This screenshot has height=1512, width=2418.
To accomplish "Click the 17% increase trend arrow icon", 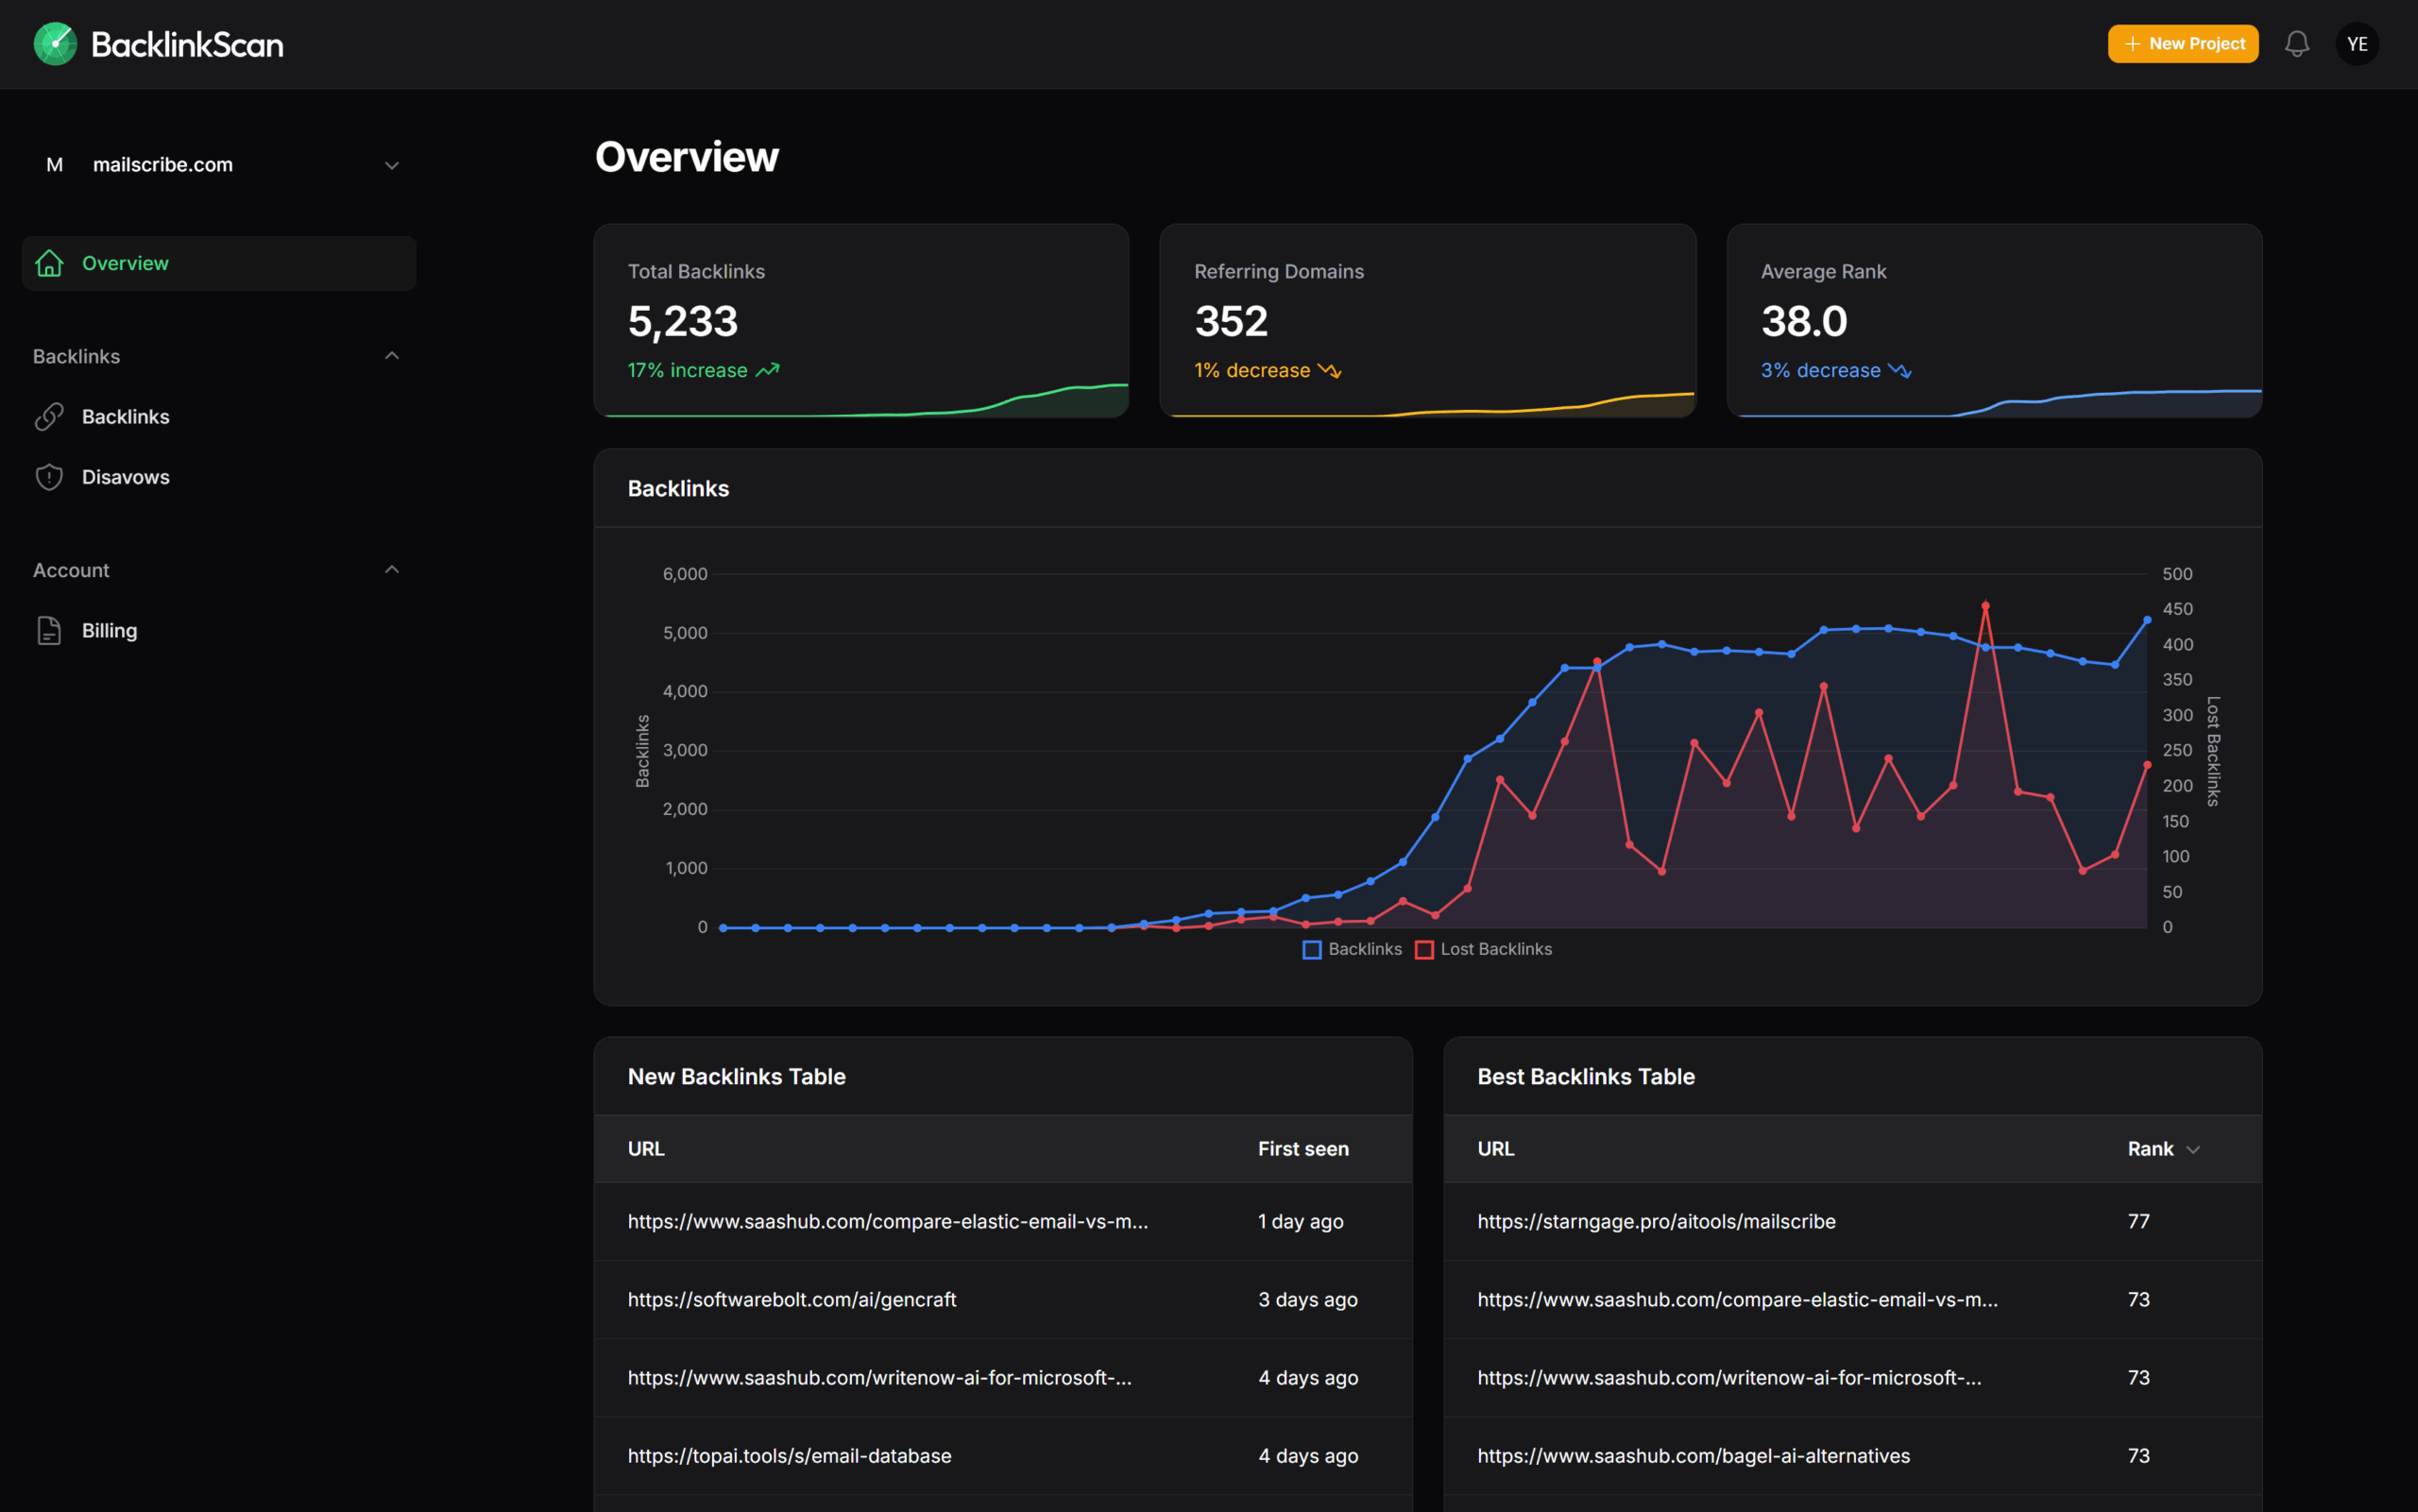I will (x=767, y=371).
